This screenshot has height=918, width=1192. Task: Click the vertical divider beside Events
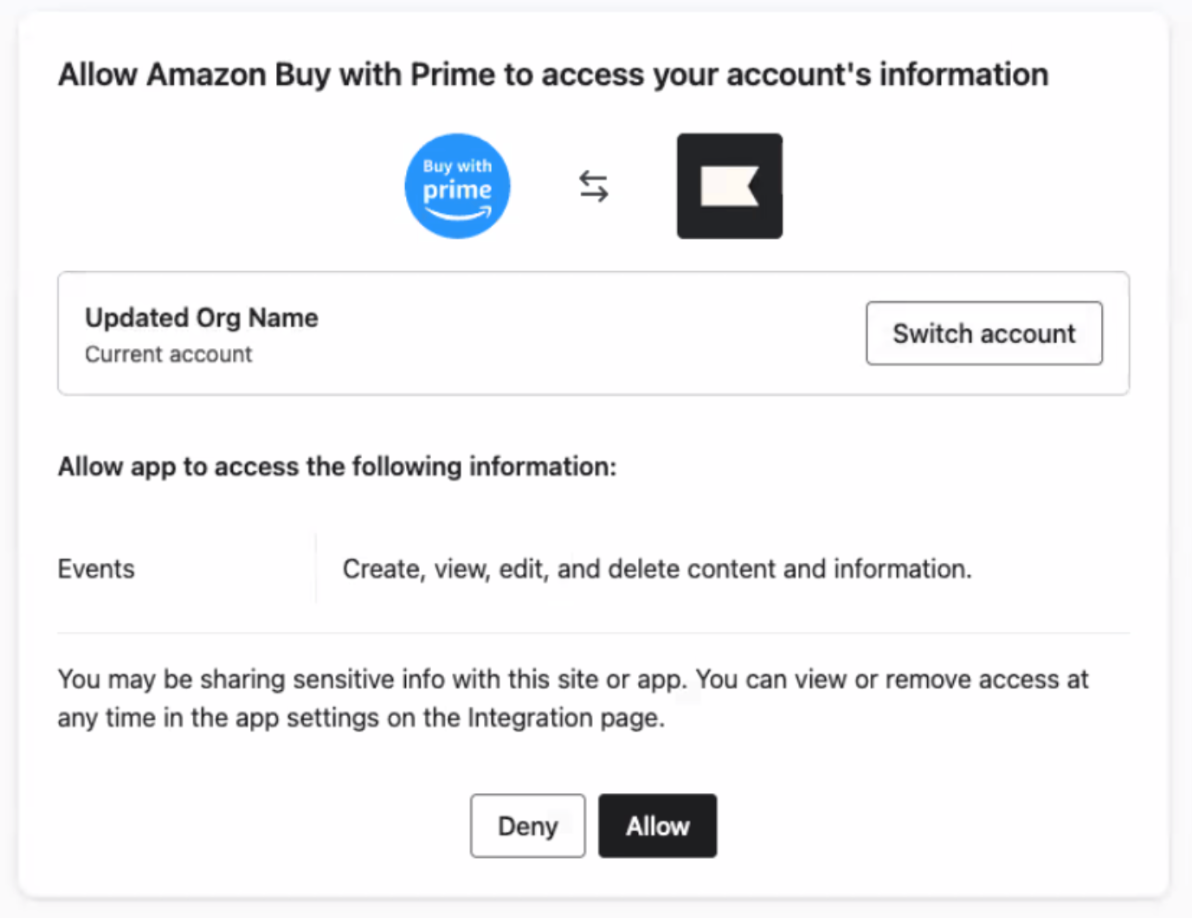click(316, 569)
